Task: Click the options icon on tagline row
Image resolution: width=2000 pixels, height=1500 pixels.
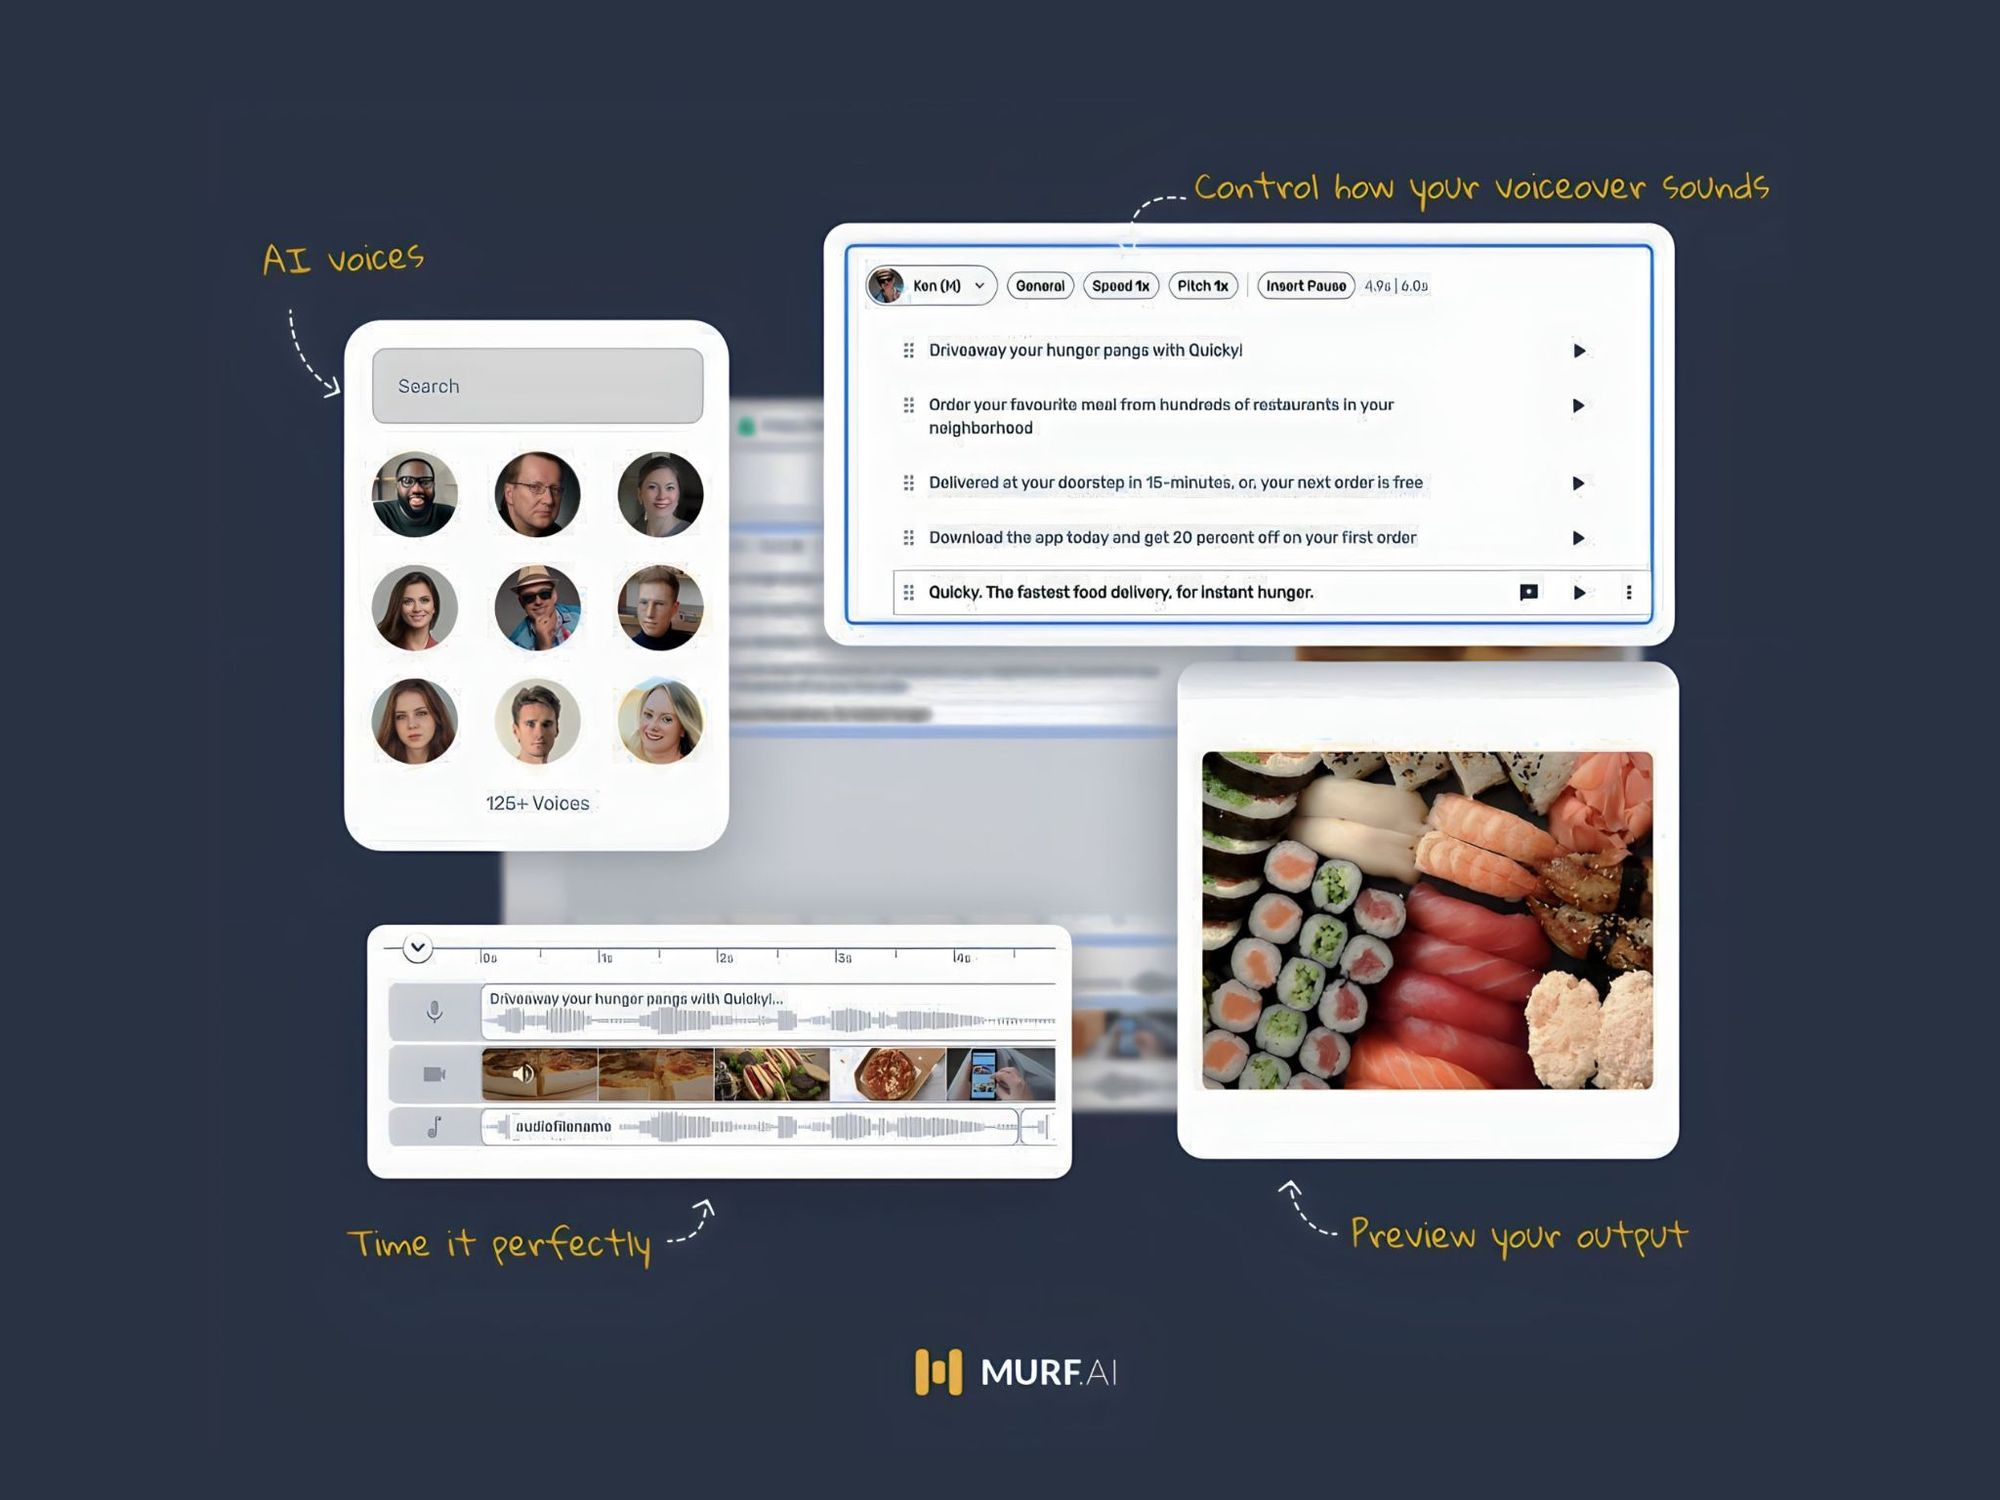Action: tap(1628, 591)
